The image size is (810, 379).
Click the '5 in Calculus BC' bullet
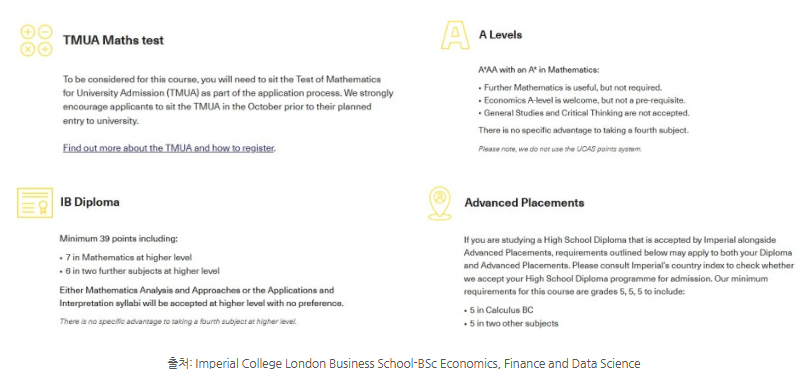pyautogui.click(x=499, y=310)
